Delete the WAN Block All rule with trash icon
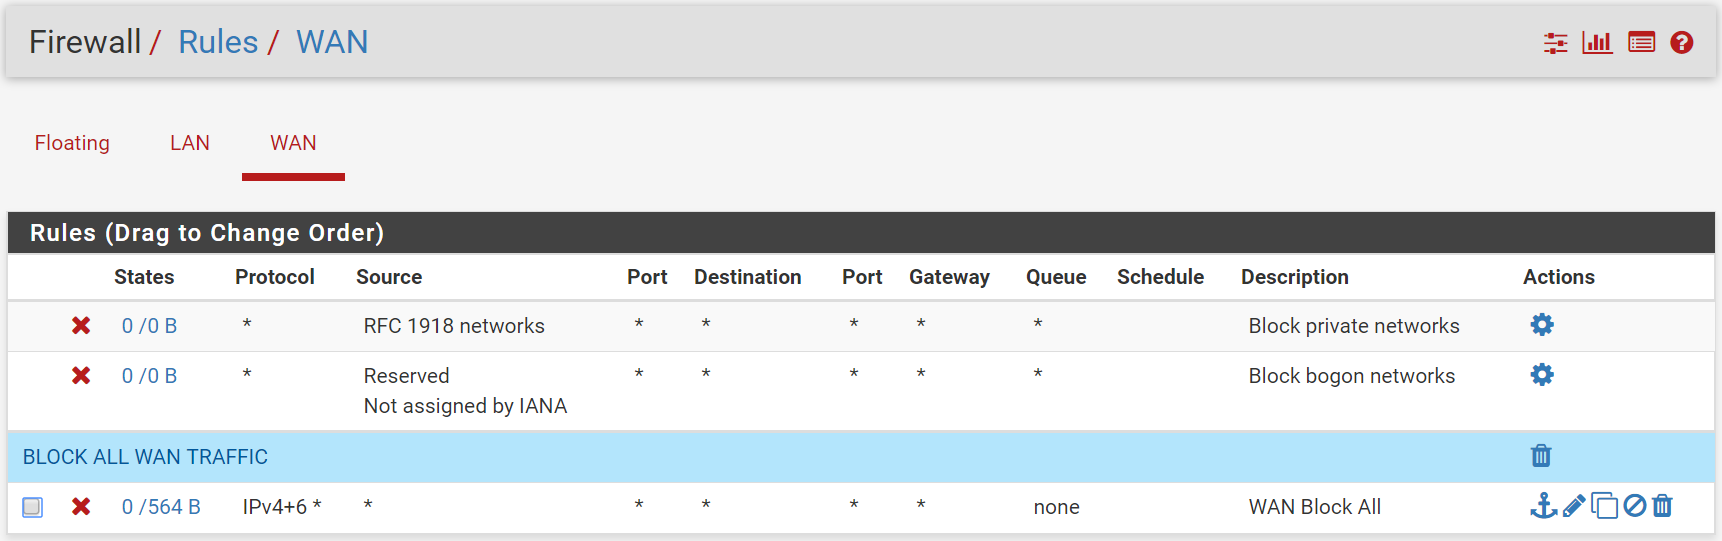The width and height of the screenshot is (1722, 541). (1663, 506)
